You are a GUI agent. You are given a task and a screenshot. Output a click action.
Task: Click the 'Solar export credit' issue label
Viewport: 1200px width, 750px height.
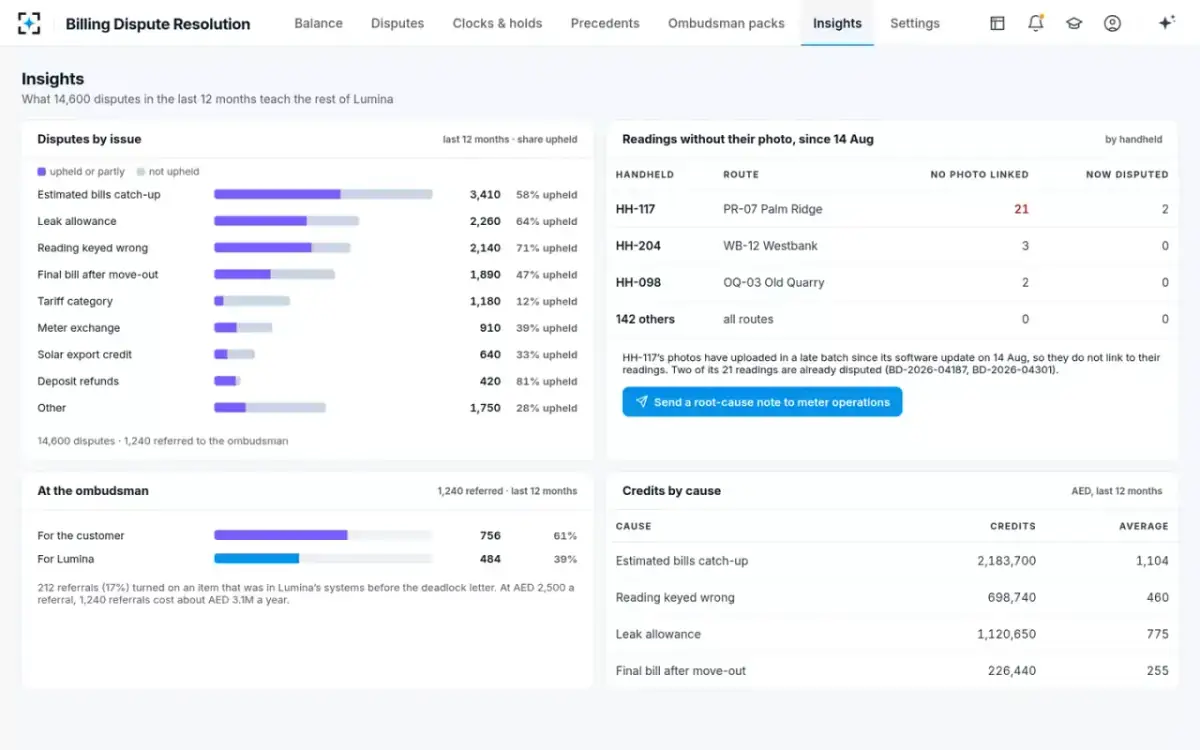click(85, 354)
